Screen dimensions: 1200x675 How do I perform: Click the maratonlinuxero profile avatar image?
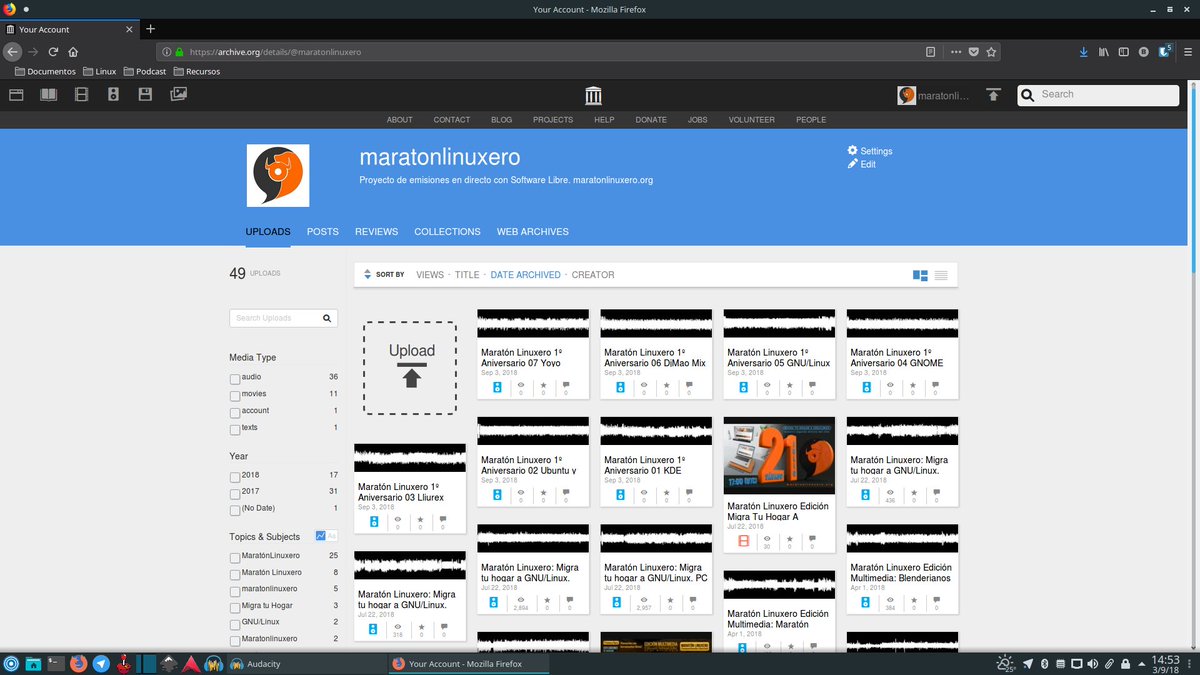point(278,176)
